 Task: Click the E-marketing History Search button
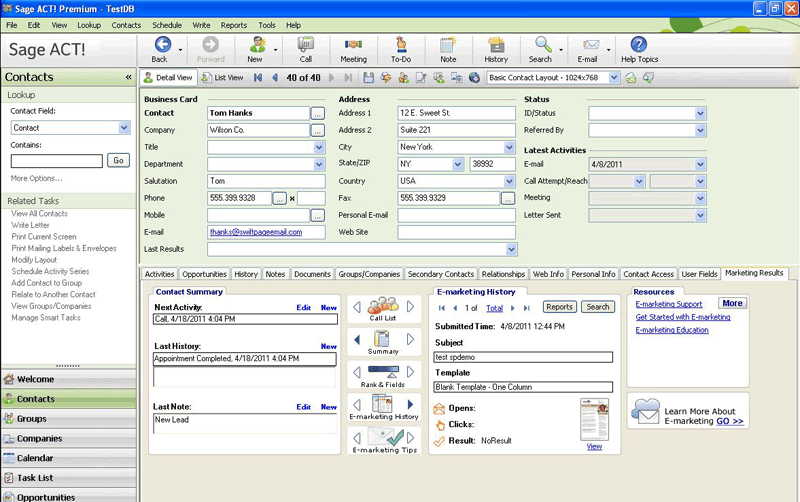[597, 307]
